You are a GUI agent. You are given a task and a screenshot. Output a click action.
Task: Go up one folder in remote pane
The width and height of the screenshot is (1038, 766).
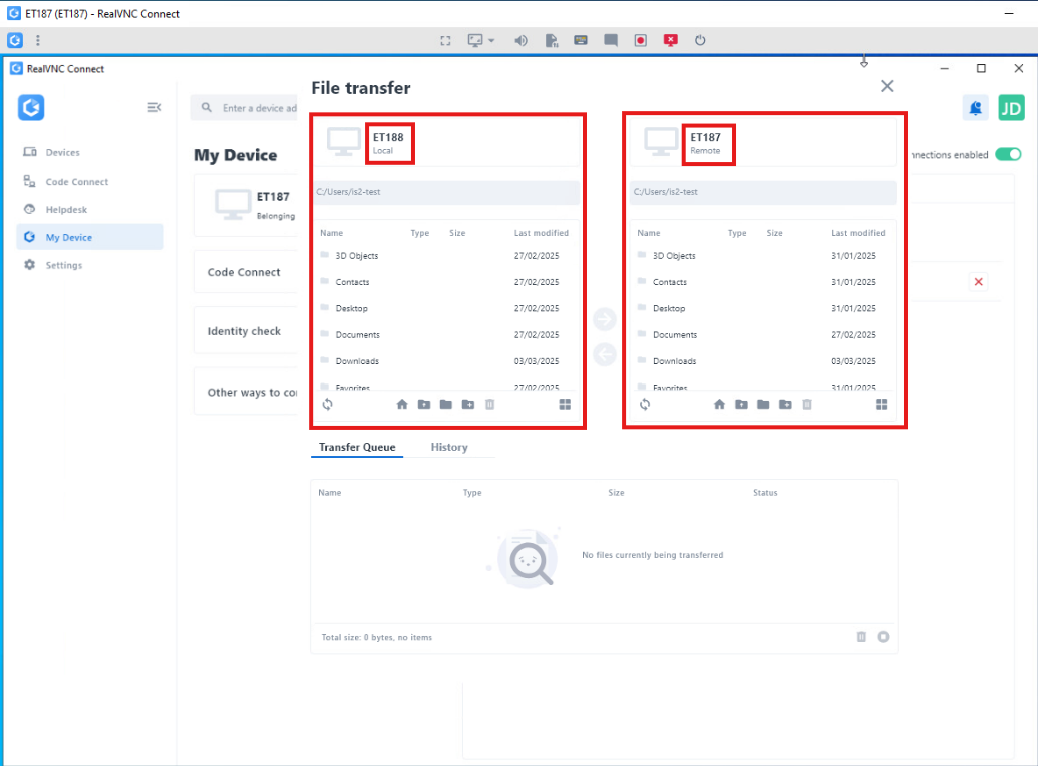click(741, 405)
